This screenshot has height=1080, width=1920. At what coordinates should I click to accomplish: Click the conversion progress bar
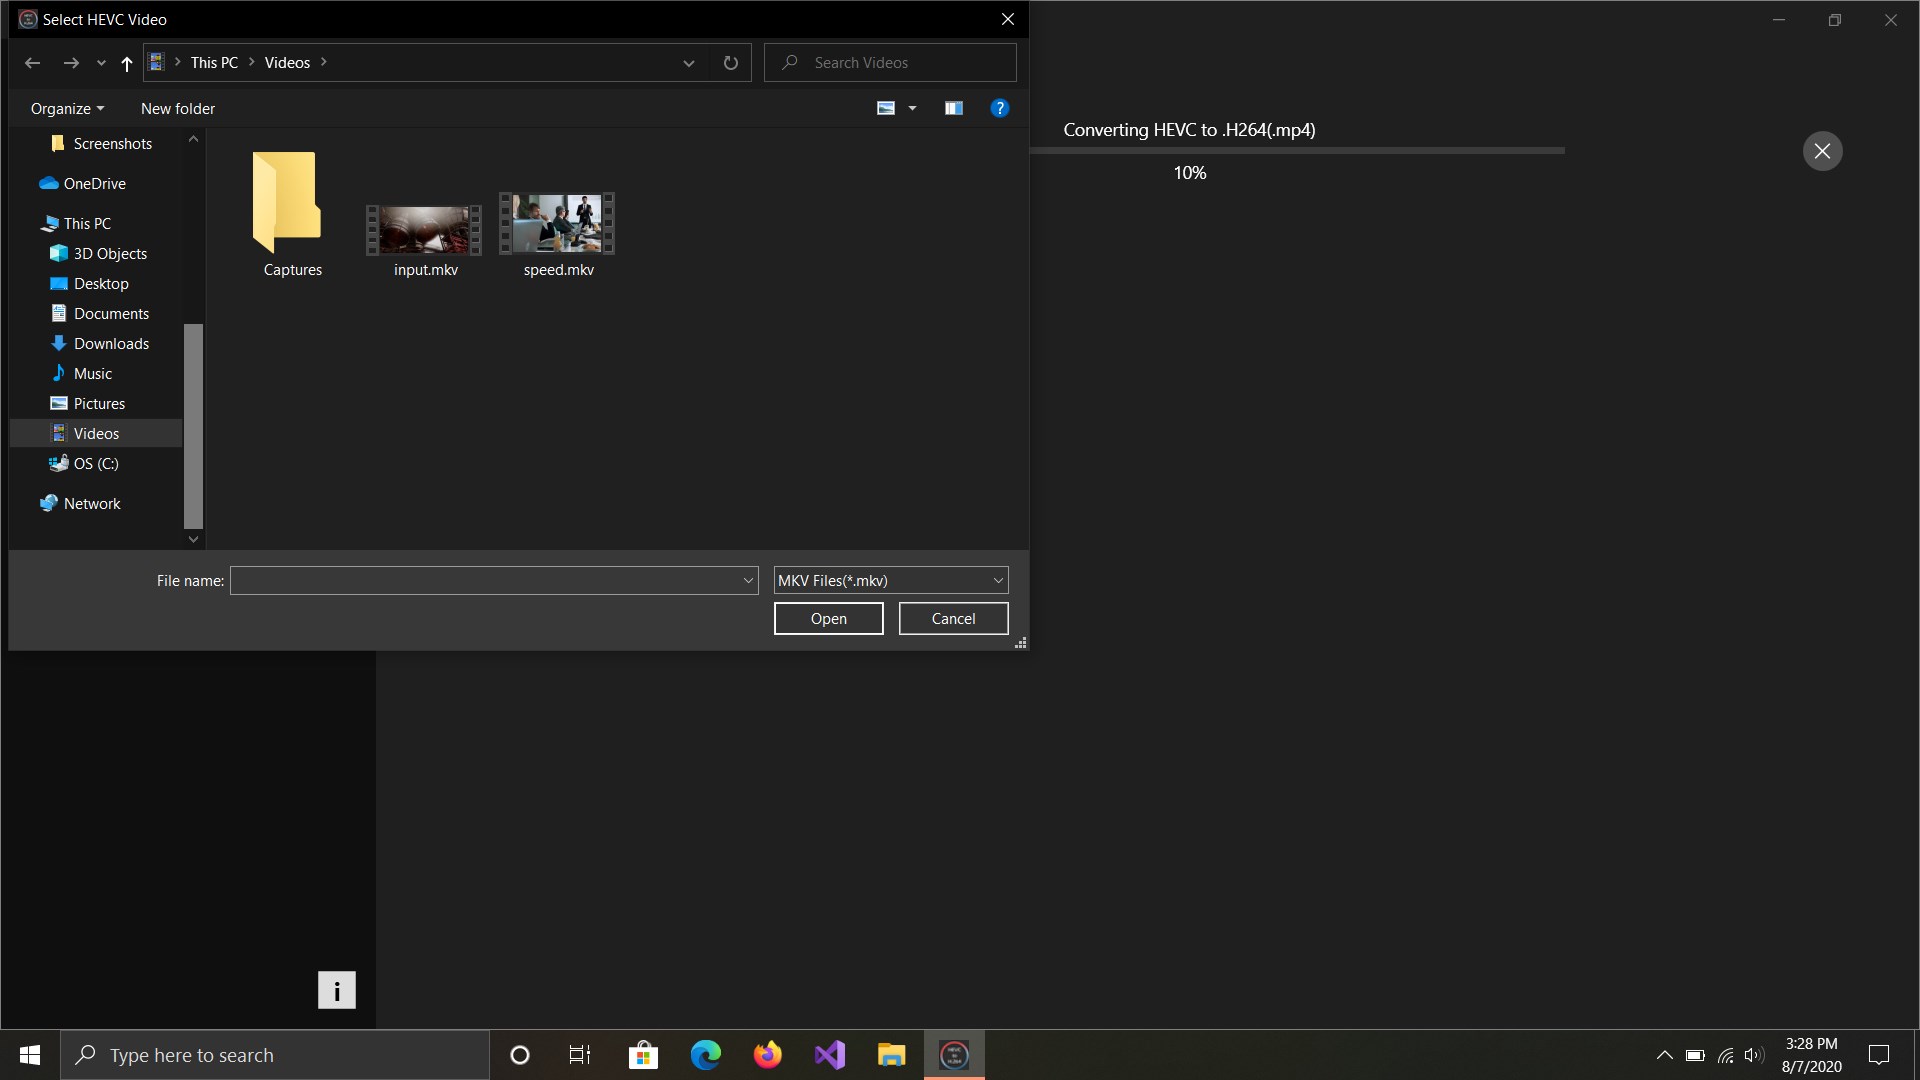coord(1297,150)
